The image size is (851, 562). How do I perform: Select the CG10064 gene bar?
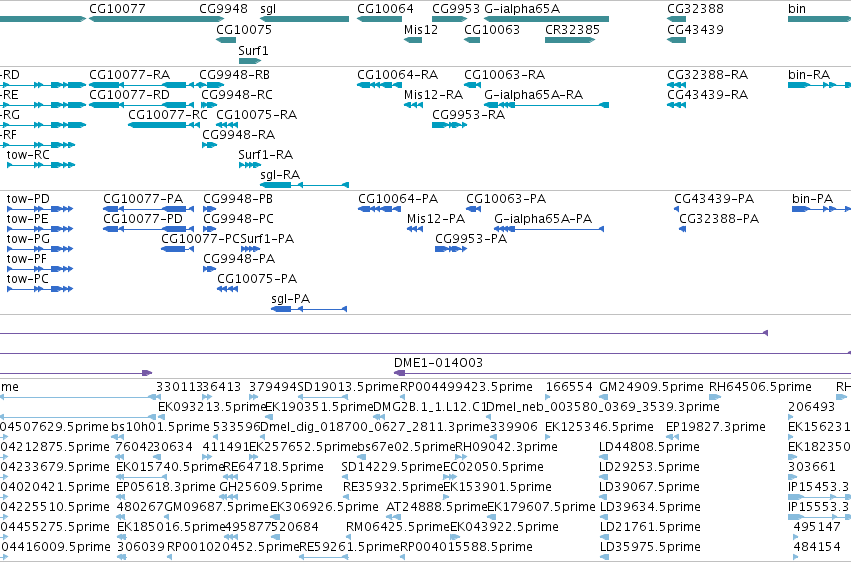[x=379, y=19]
